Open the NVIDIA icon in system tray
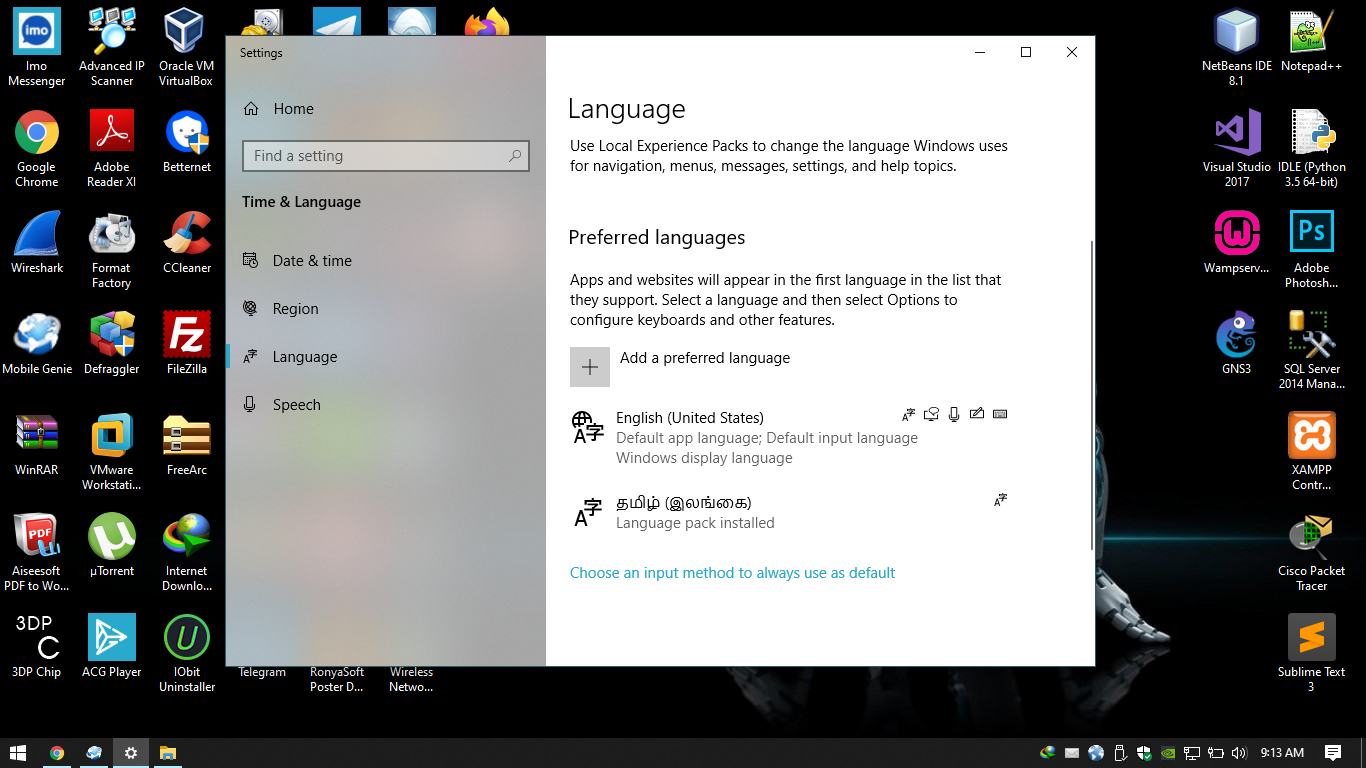 [1167, 752]
